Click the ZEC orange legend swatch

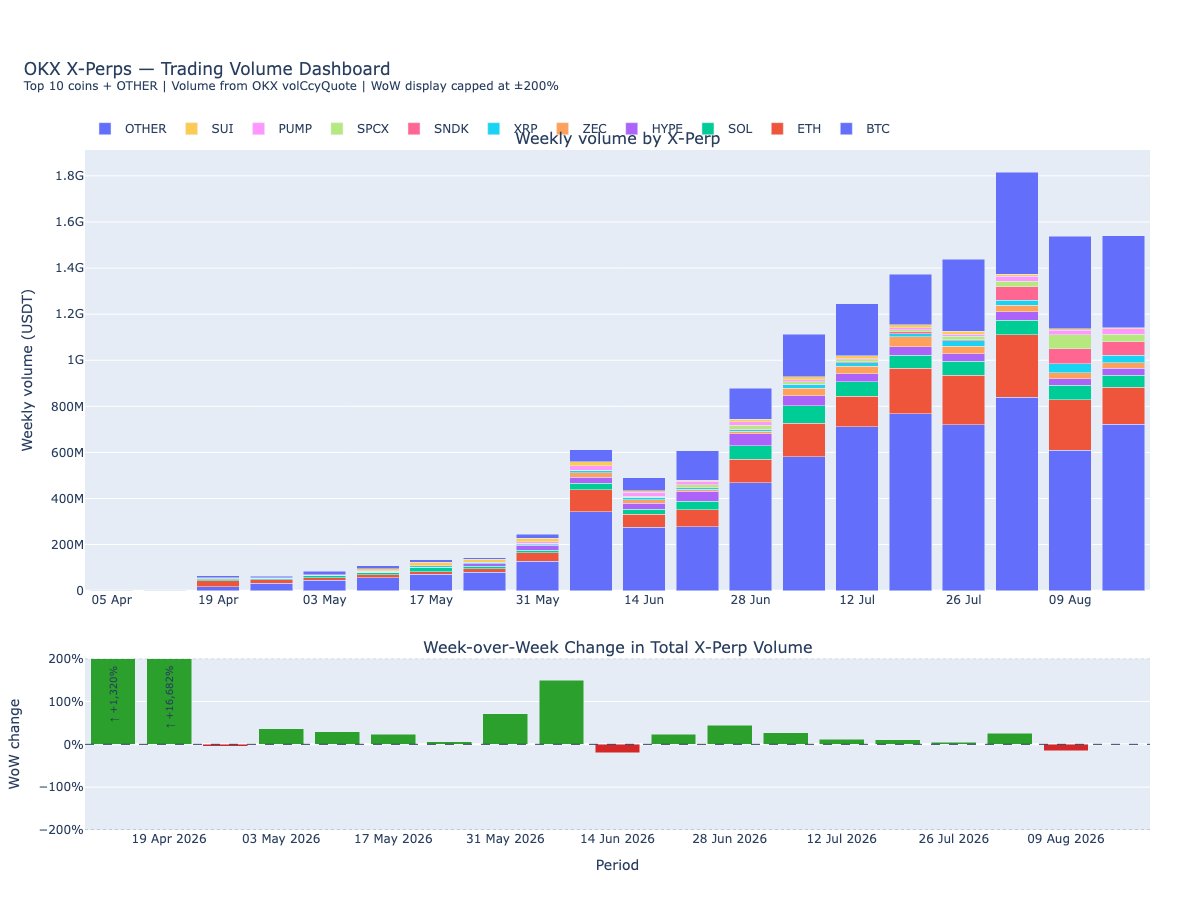[x=562, y=129]
